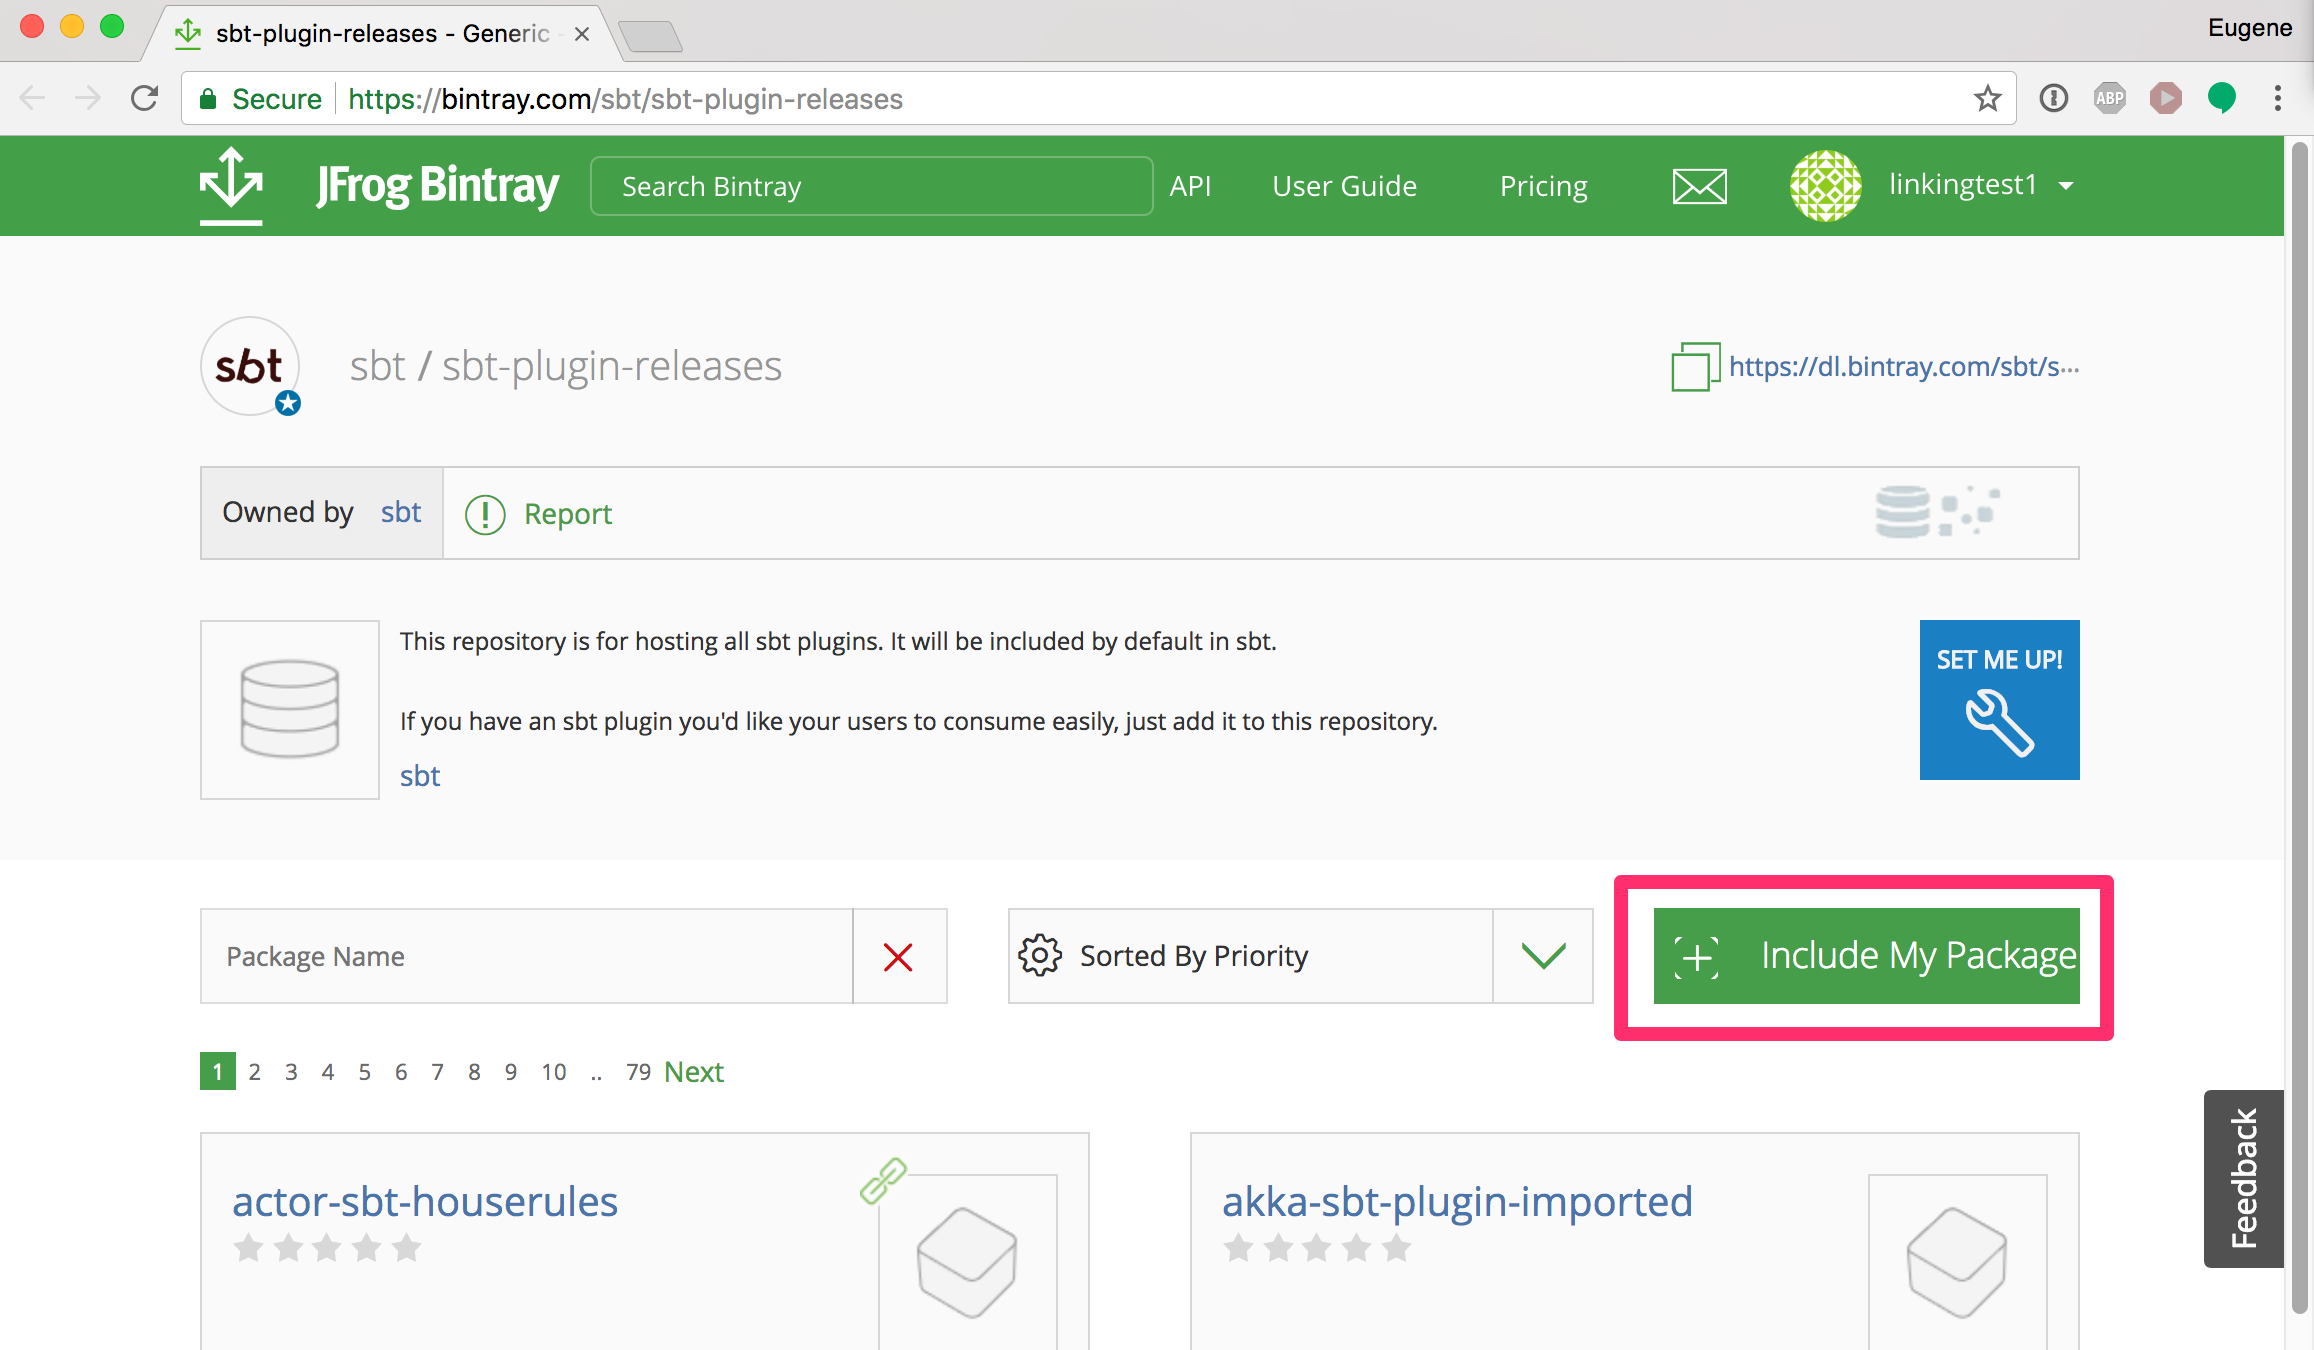Image resolution: width=2314 pixels, height=1350 pixels.
Task: Open the Pricing menu item
Action: point(1543,187)
